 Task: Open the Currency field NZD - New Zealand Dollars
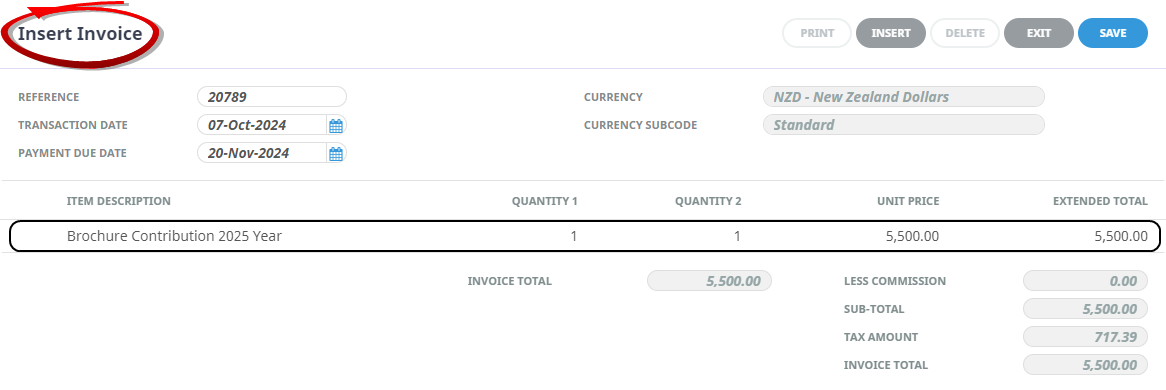coord(904,97)
